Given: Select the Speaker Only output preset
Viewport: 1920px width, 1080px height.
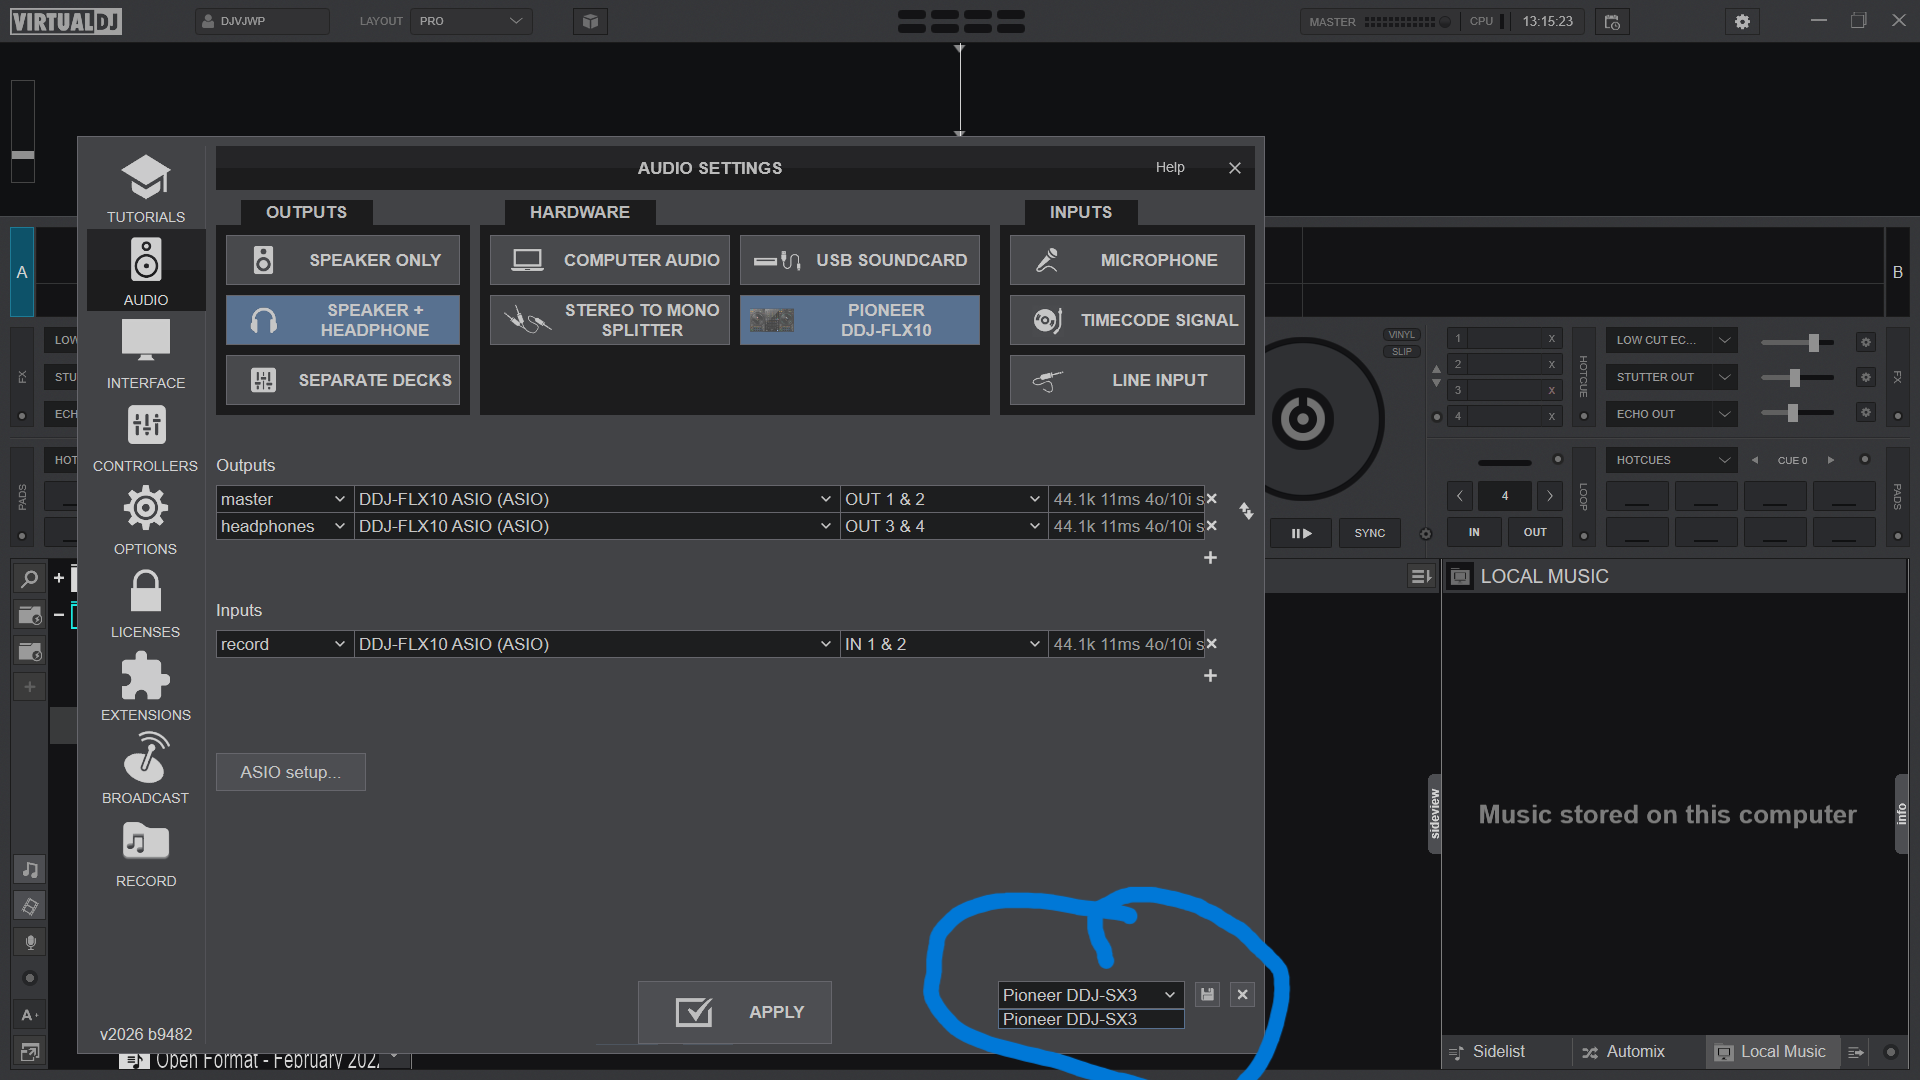Looking at the screenshot, I should [343, 260].
